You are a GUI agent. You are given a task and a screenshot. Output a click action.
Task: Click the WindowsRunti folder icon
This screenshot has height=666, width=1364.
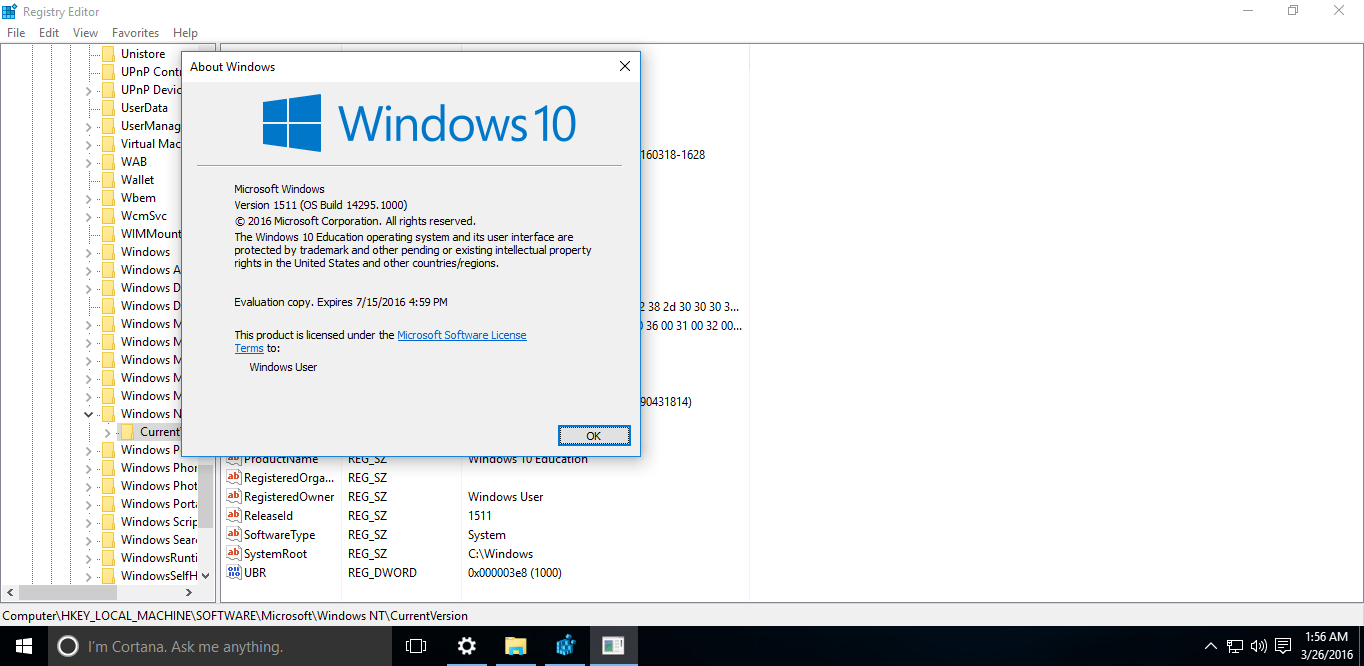click(108, 558)
